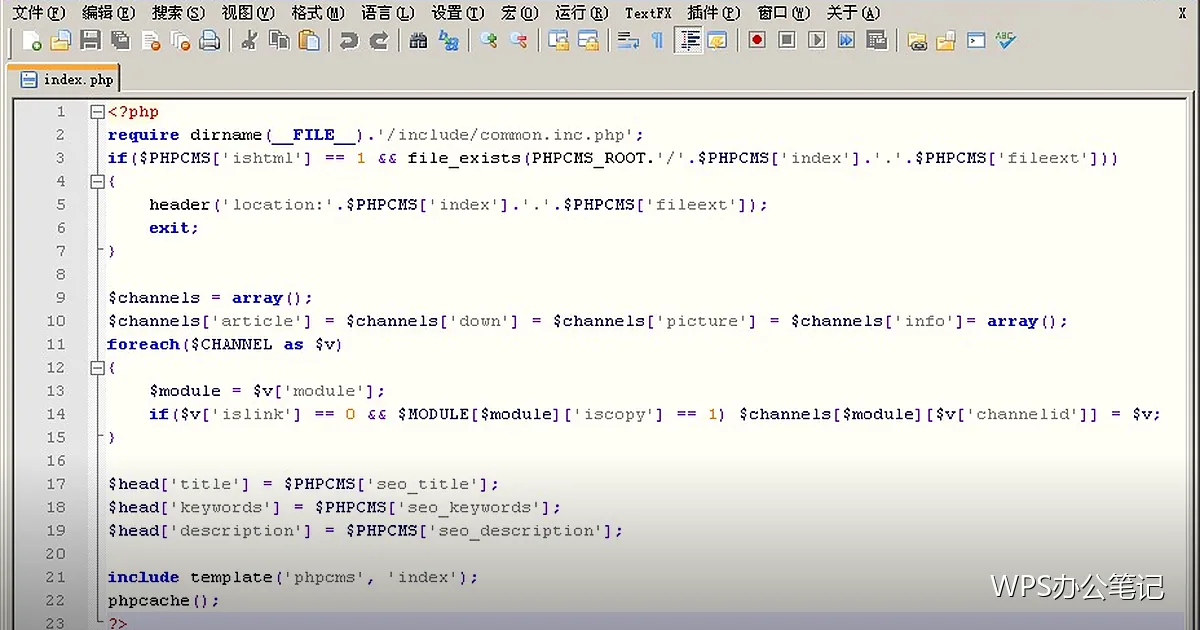Click the phpcache(); code line

[x=163, y=601]
